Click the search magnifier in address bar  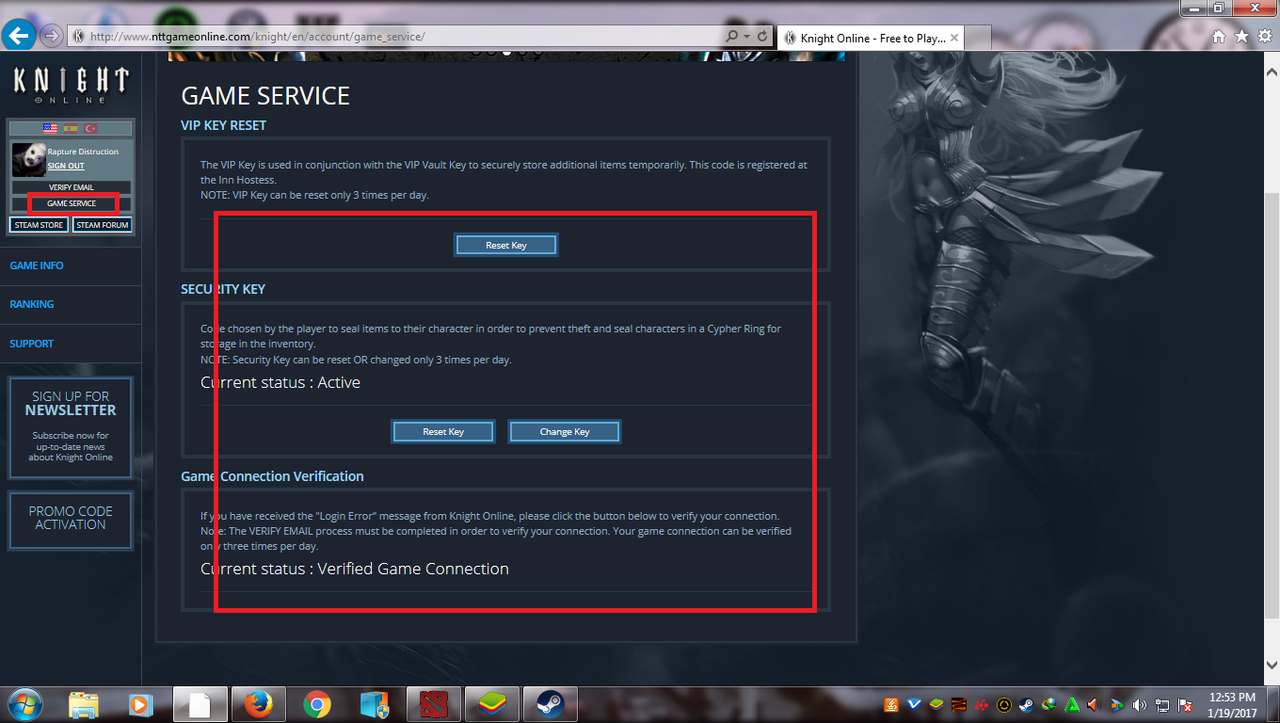[733, 36]
